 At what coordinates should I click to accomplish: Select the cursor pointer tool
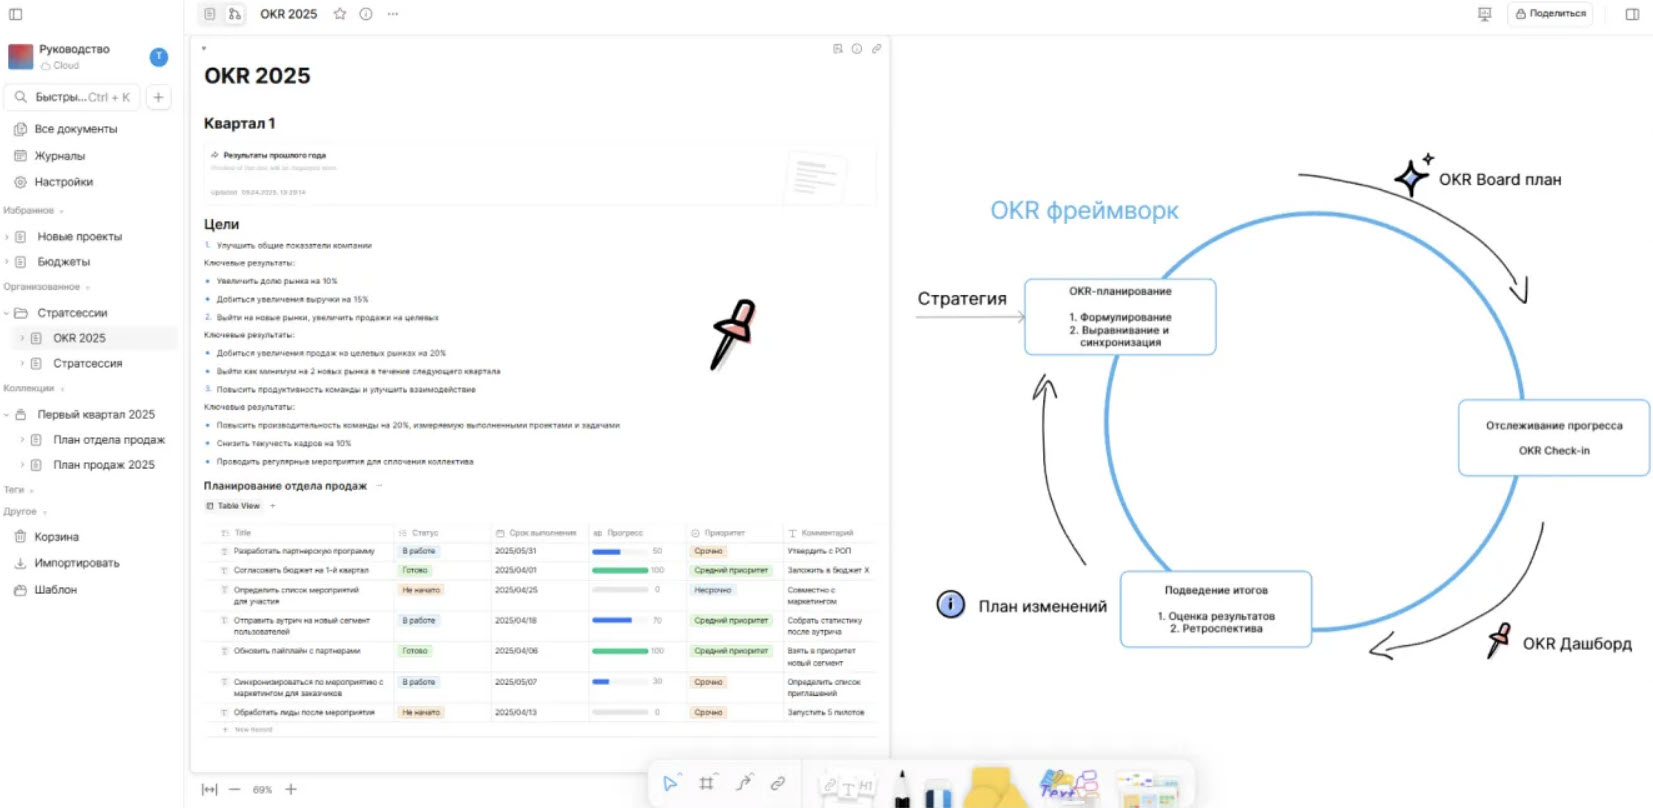click(x=671, y=783)
